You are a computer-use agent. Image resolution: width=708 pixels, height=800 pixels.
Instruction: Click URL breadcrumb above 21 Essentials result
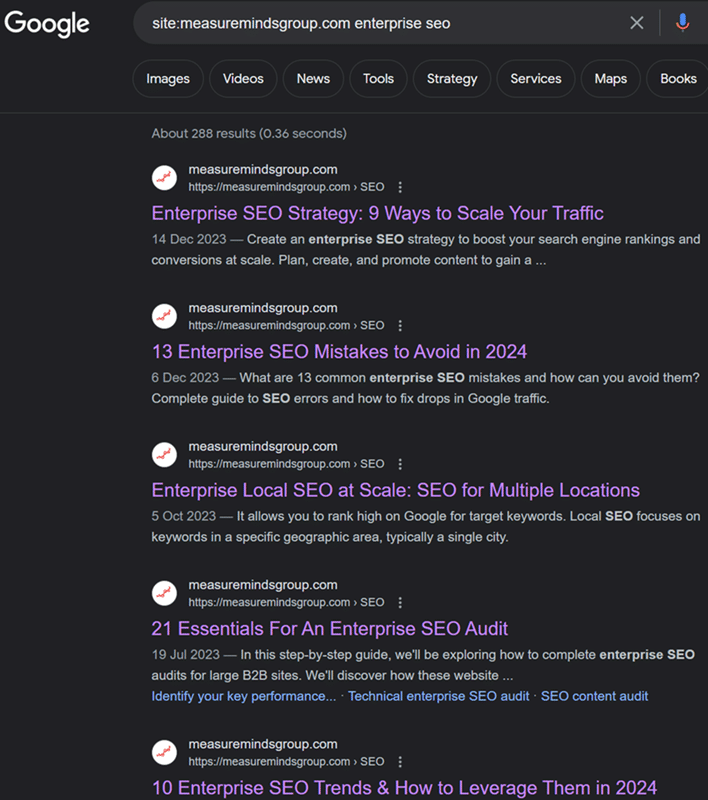[x=286, y=603]
